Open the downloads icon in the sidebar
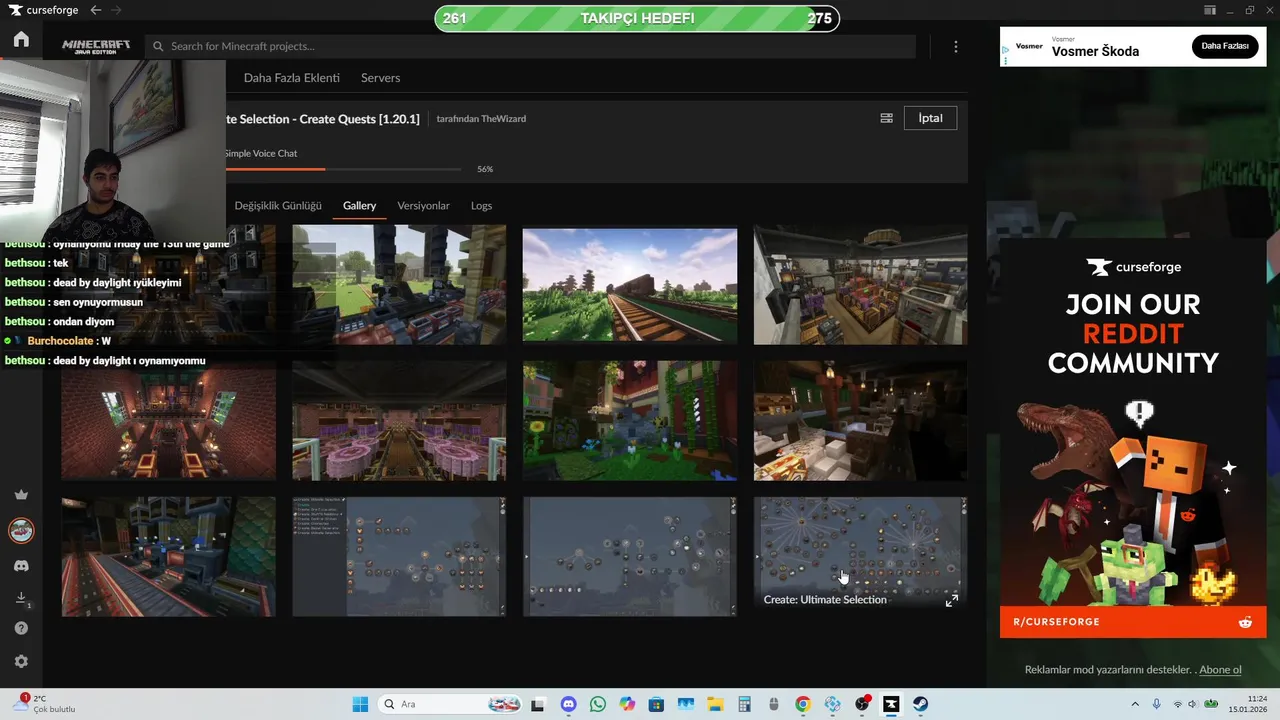 pos(21,598)
